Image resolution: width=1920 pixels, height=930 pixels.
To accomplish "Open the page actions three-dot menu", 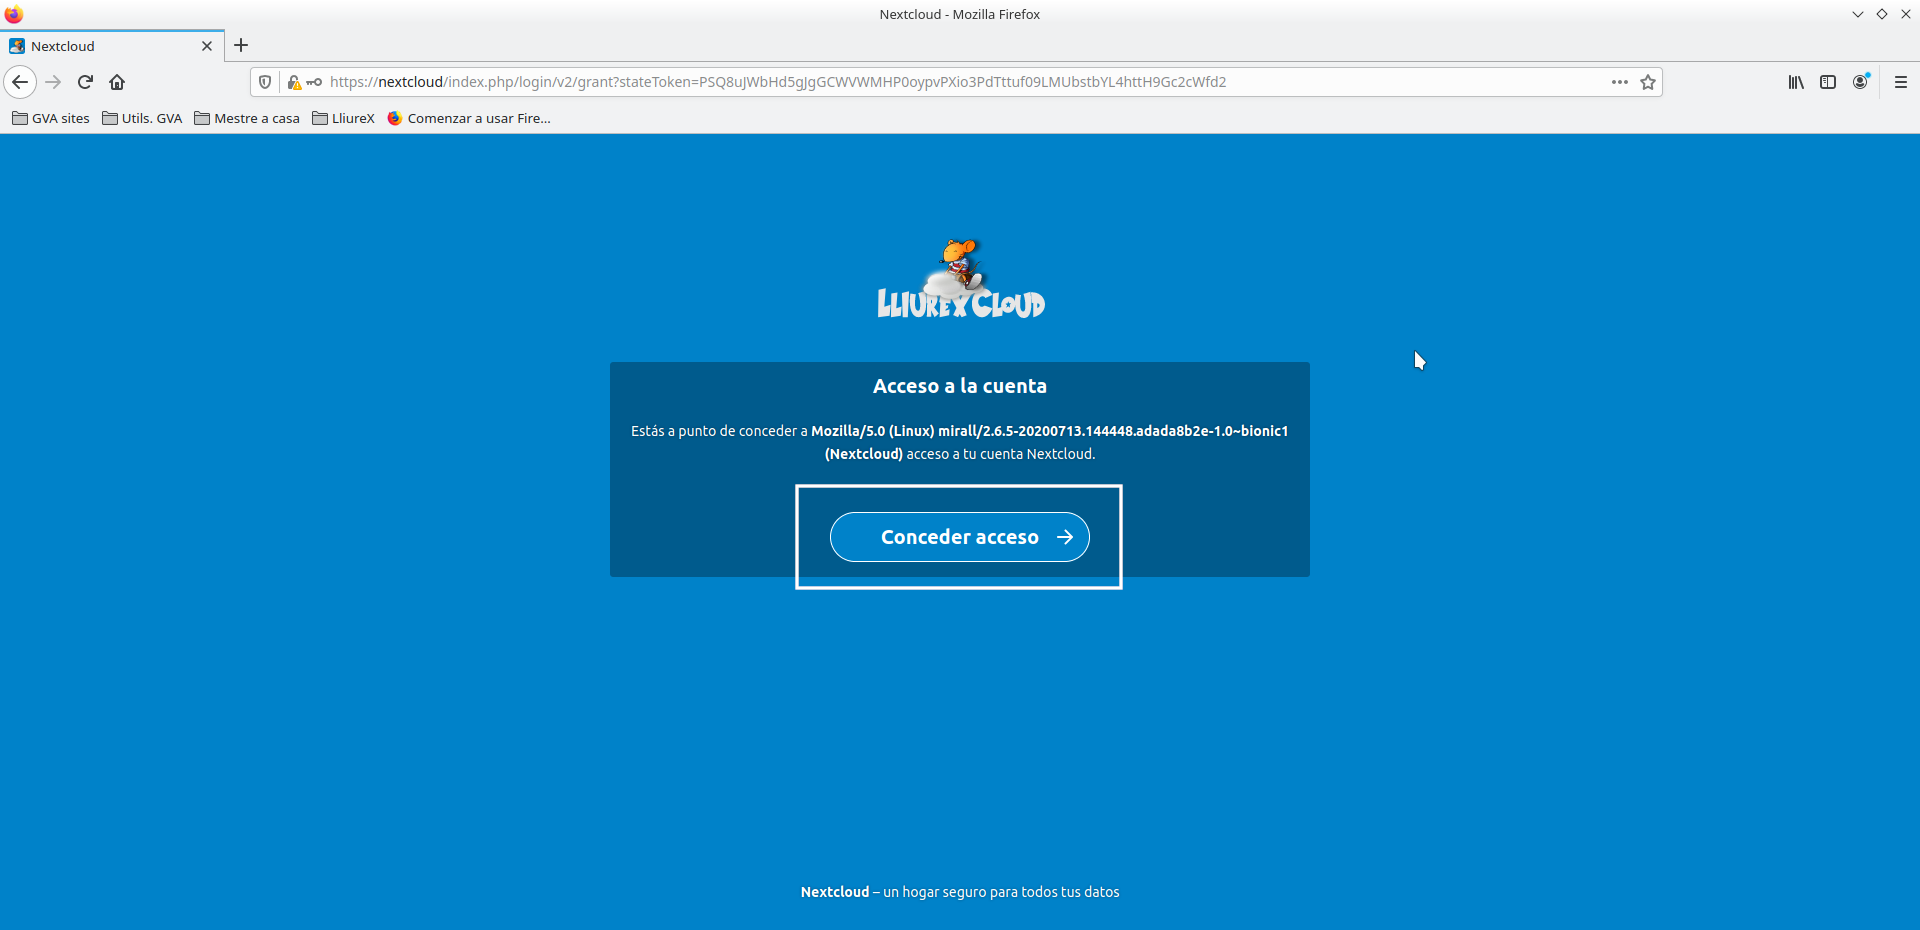I will [1619, 82].
